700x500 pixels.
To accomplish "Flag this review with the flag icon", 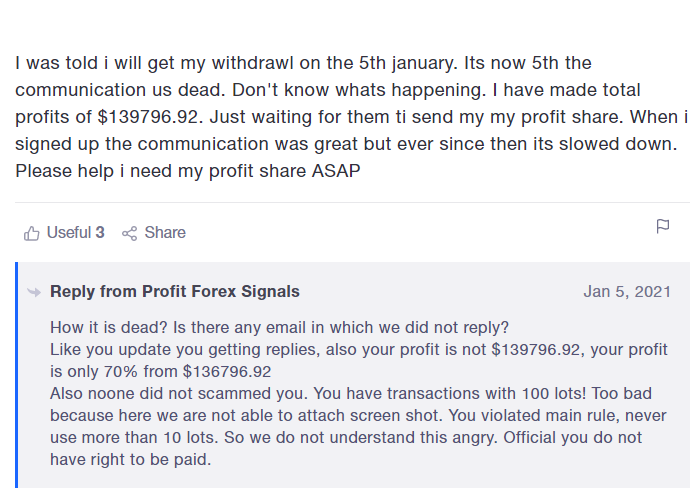I will [x=662, y=226].
